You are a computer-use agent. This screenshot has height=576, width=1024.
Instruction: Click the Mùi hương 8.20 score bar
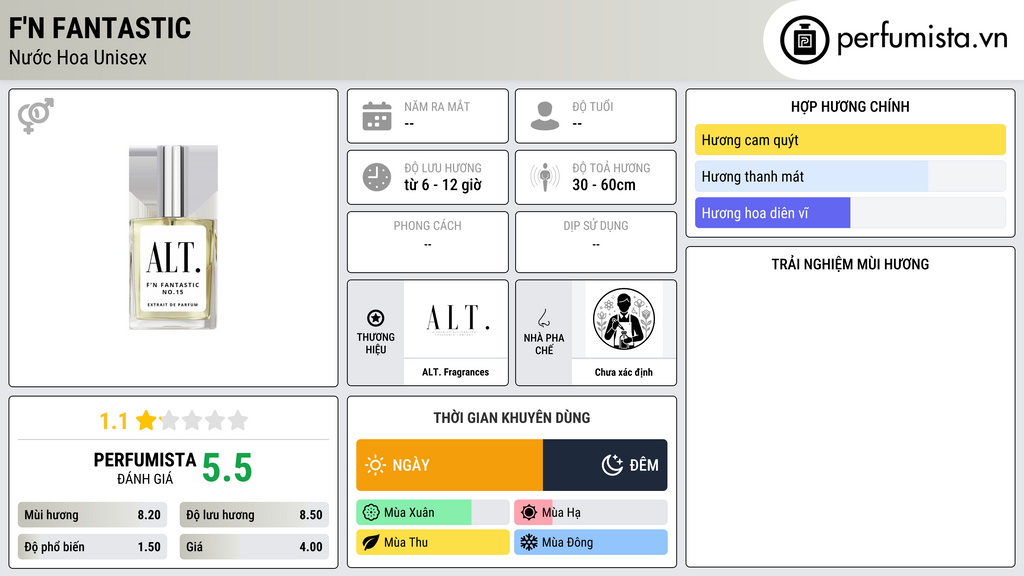(x=92, y=515)
